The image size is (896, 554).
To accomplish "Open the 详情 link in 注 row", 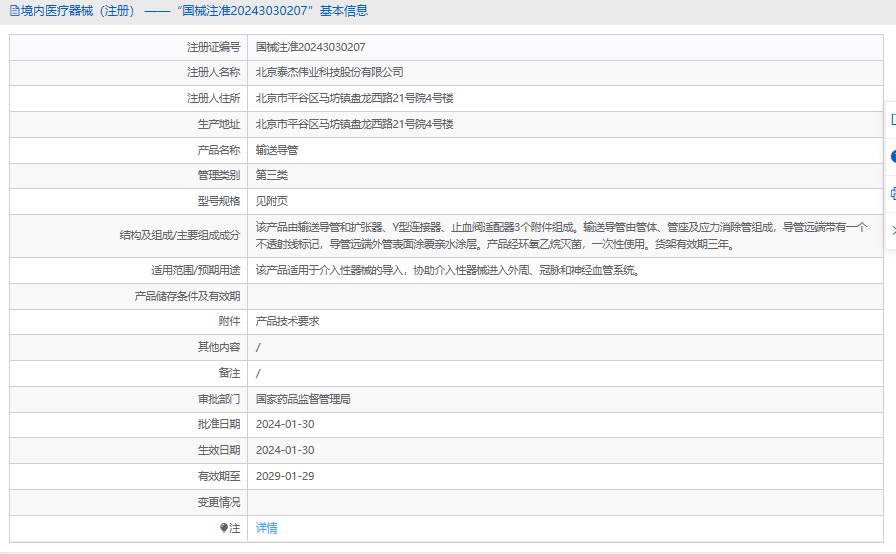I will click(266, 528).
